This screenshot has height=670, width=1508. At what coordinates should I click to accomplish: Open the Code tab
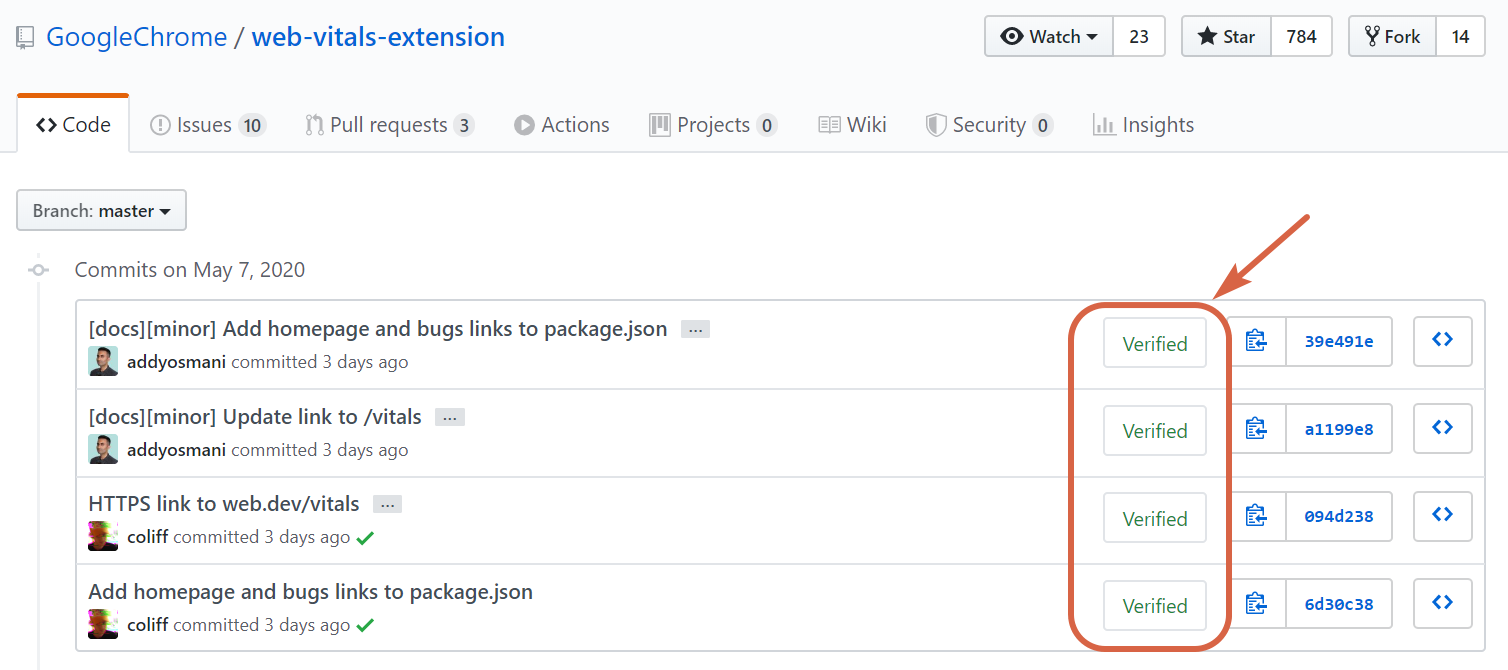[x=73, y=125]
